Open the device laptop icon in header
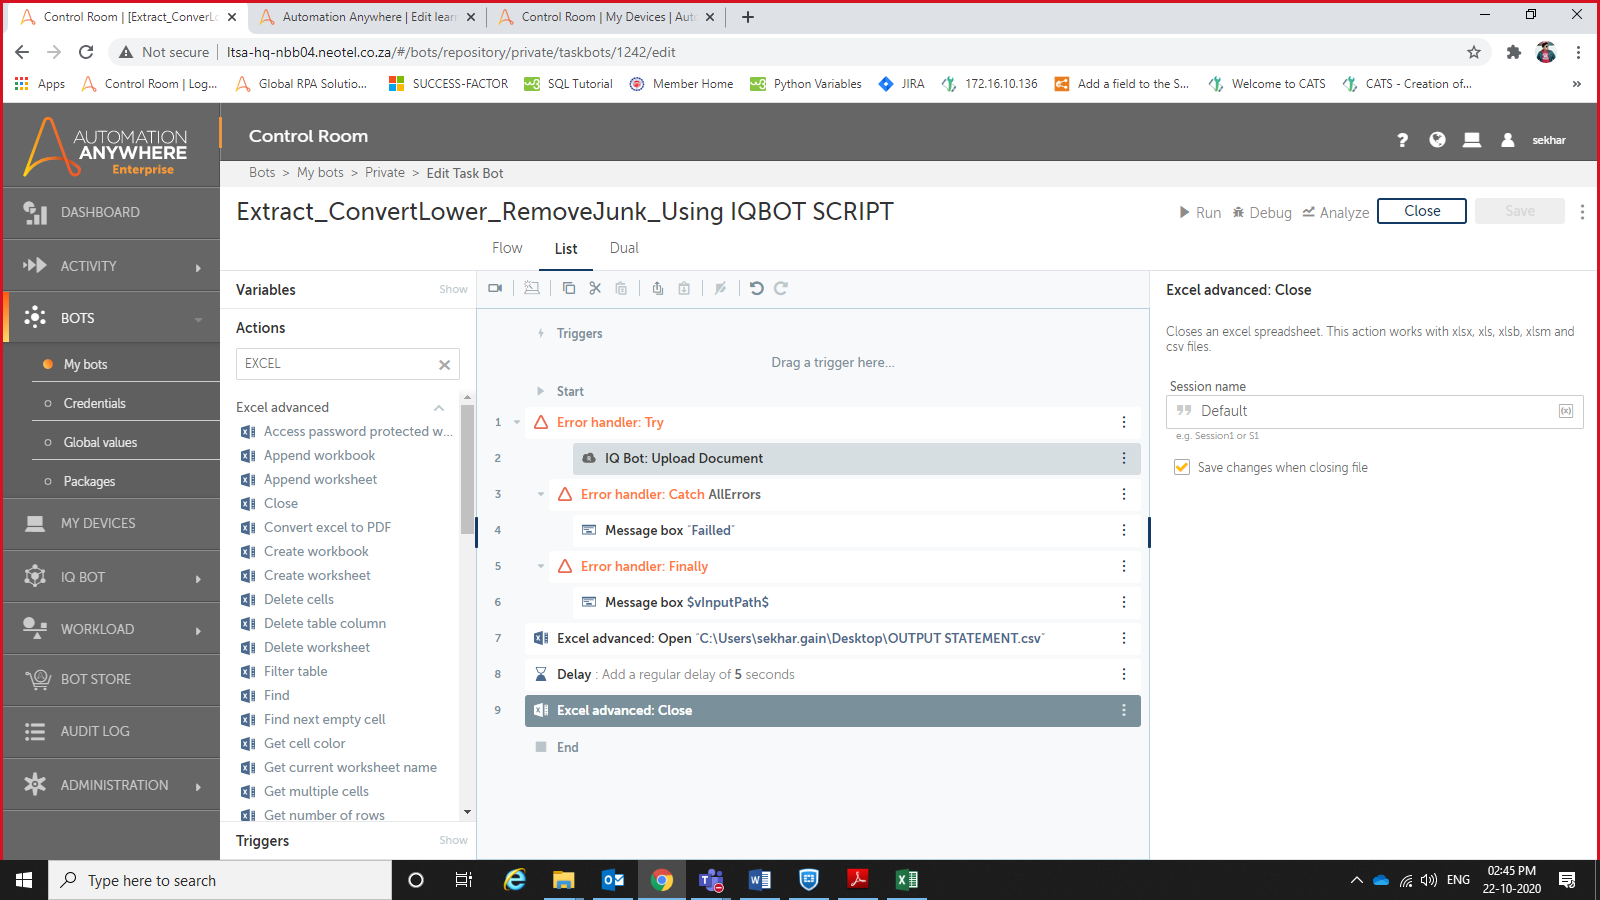The height and width of the screenshot is (900, 1600). pyautogui.click(x=1472, y=140)
